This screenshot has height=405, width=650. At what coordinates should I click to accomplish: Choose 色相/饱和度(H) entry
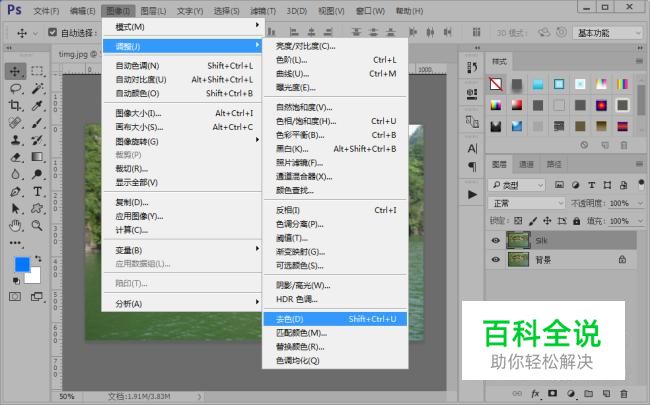pos(335,121)
